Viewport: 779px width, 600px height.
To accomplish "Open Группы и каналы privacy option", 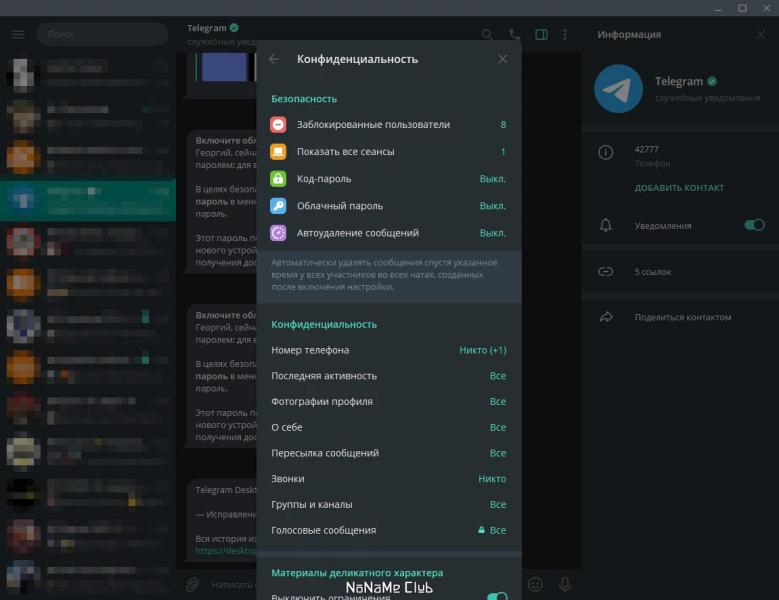I will point(389,505).
